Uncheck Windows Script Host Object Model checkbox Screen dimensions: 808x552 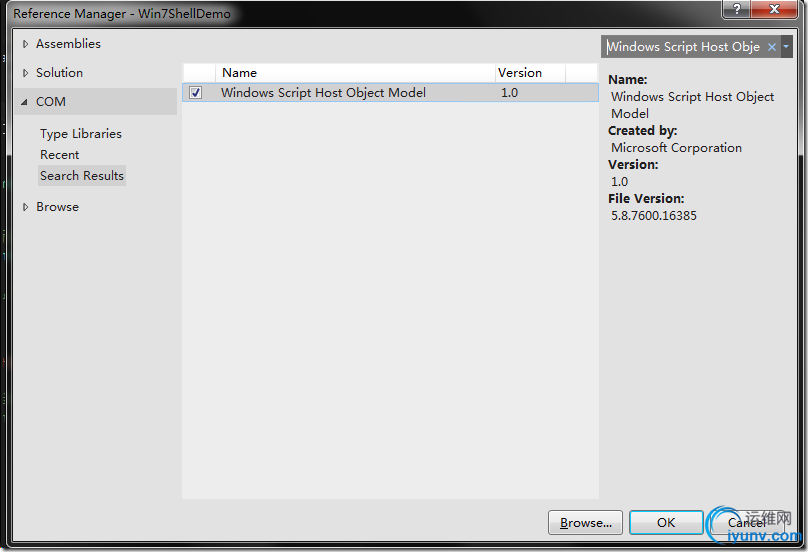pyautogui.click(x=195, y=93)
